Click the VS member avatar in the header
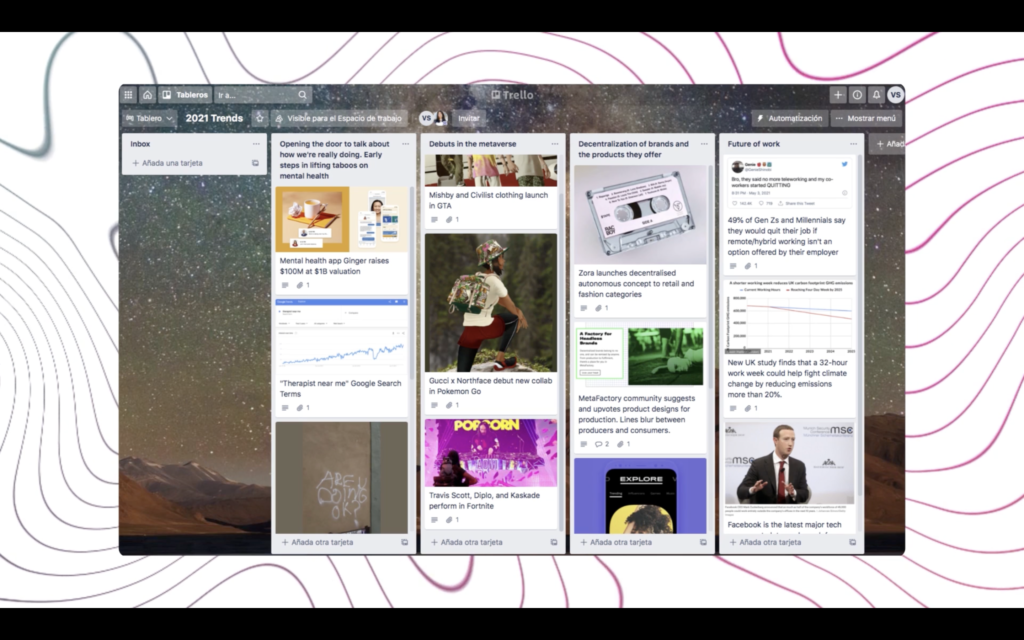This screenshot has height=640, width=1024. tap(895, 95)
